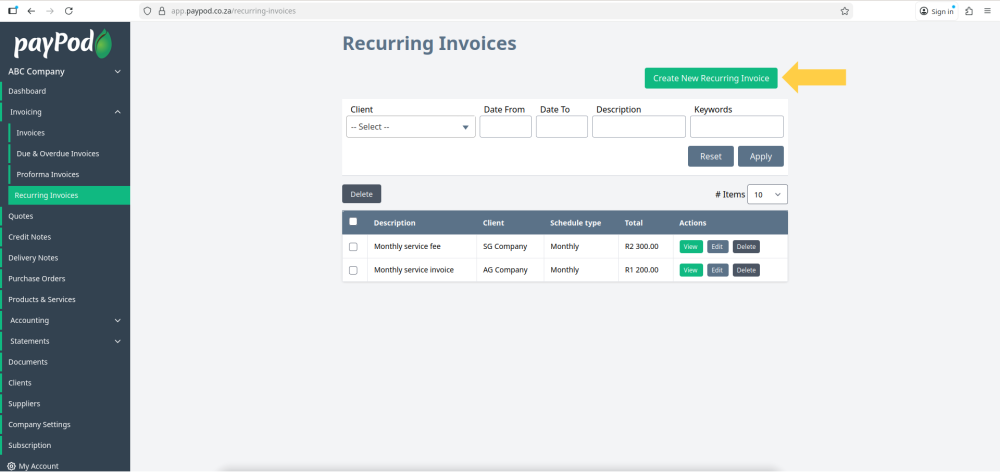1000x474 pixels.
Task: Click the Keywords filter field
Action: [737, 127]
